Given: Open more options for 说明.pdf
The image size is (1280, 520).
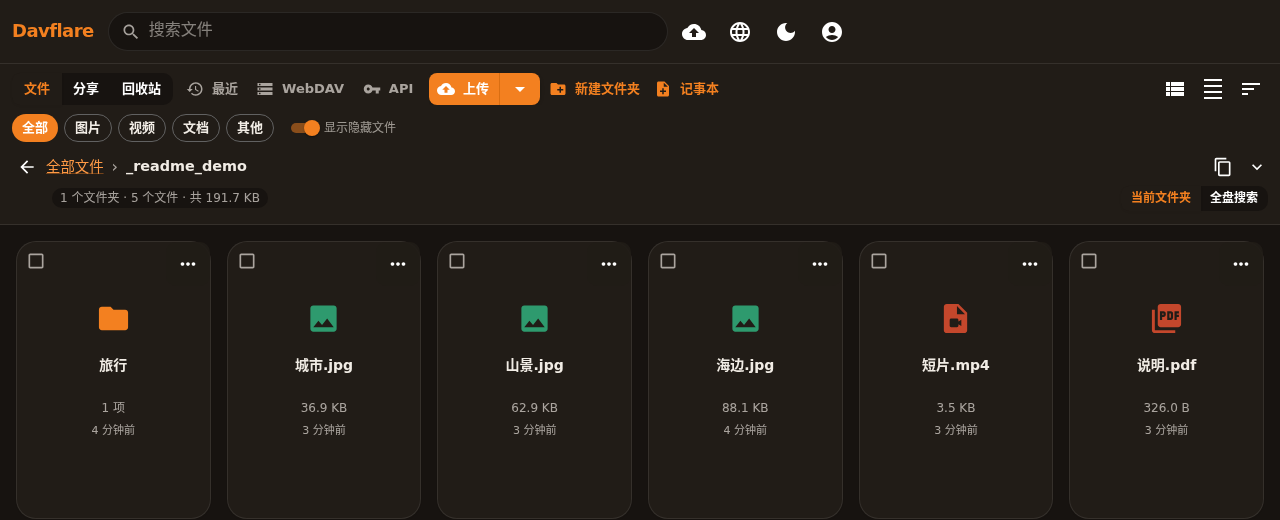Looking at the screenshot, I should pyautogui.click(x=1241, y=264).
